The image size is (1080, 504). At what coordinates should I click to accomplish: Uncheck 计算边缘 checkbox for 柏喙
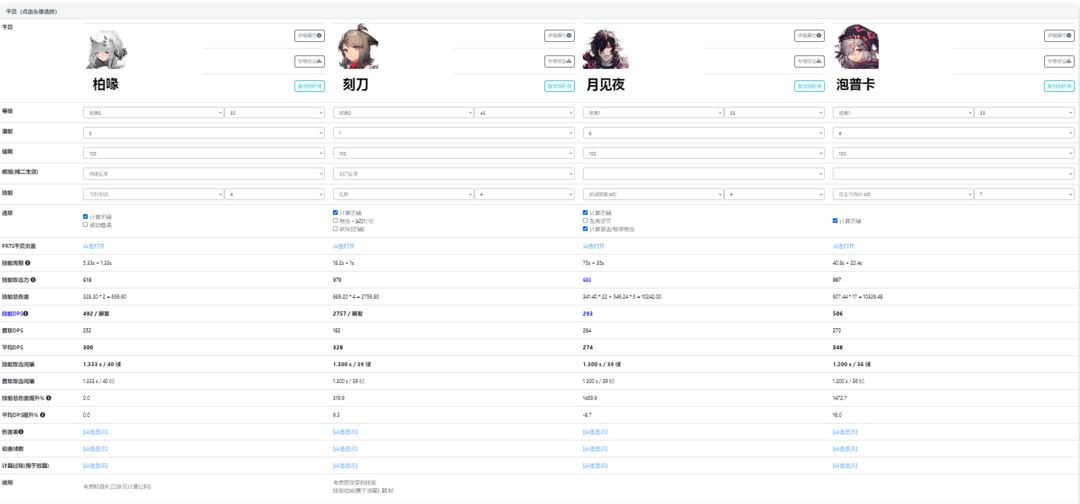(85, 216)
